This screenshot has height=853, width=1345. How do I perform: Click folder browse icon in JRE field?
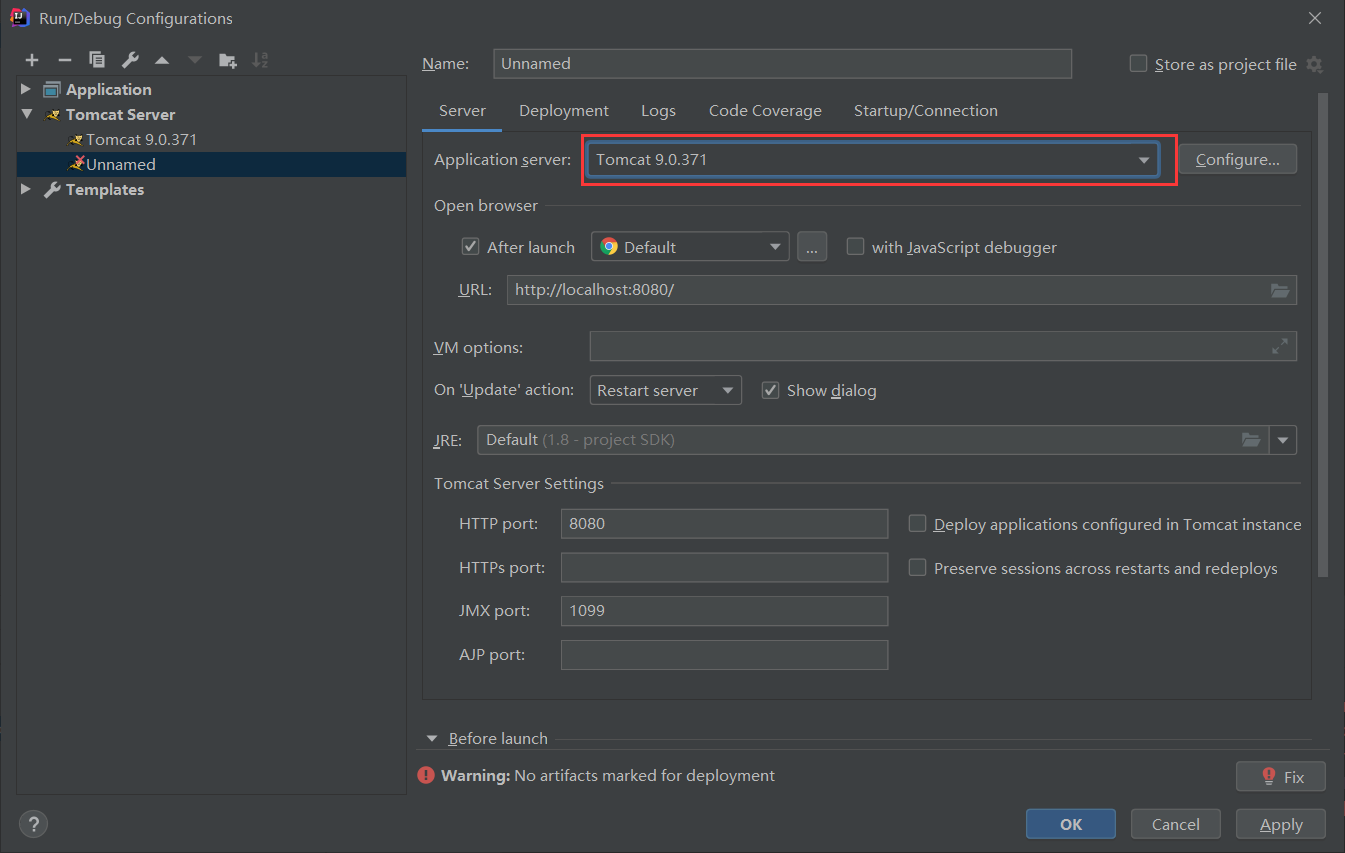[x=1251, y=439]
